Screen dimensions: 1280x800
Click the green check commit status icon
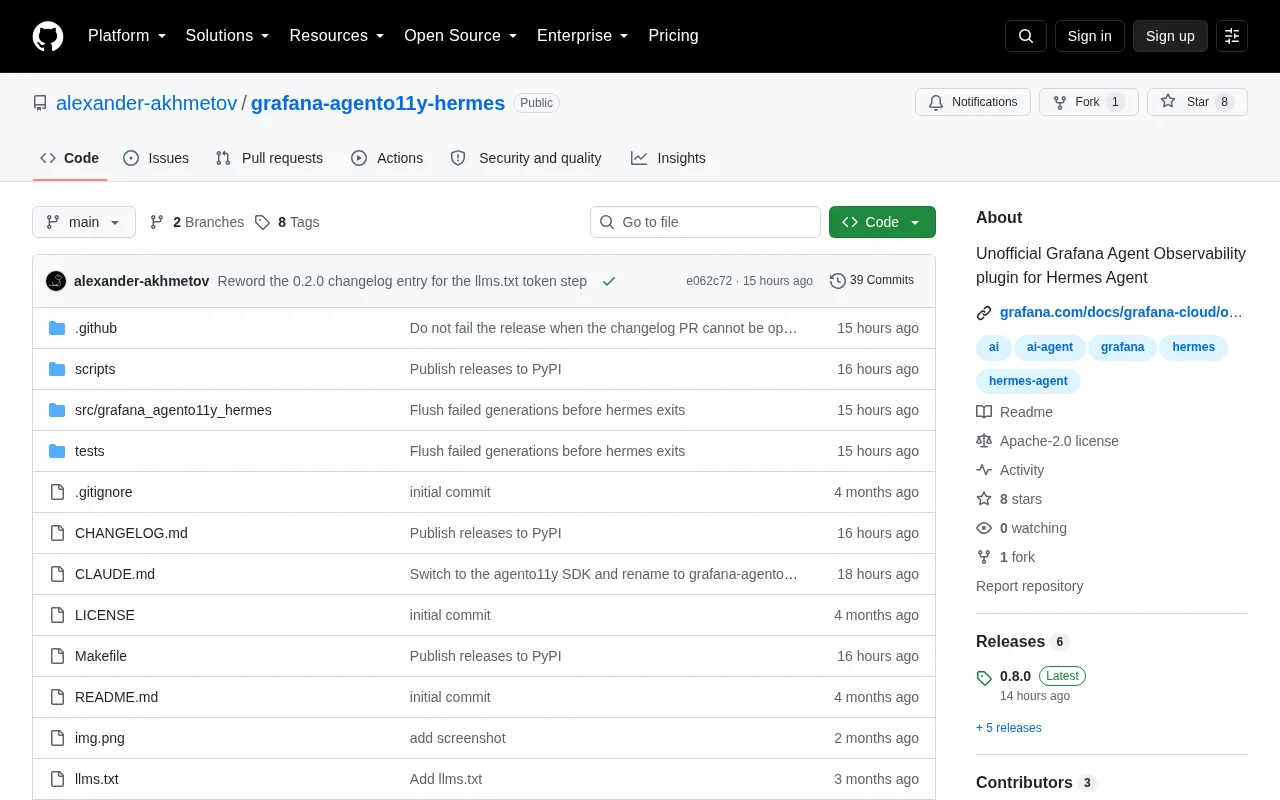[609, 281]
